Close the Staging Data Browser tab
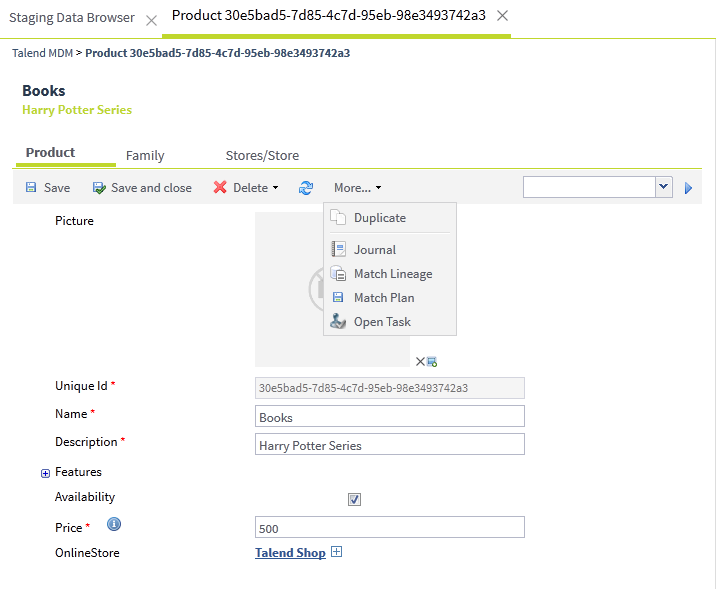716x589 pixels. (x=151, y=19)
